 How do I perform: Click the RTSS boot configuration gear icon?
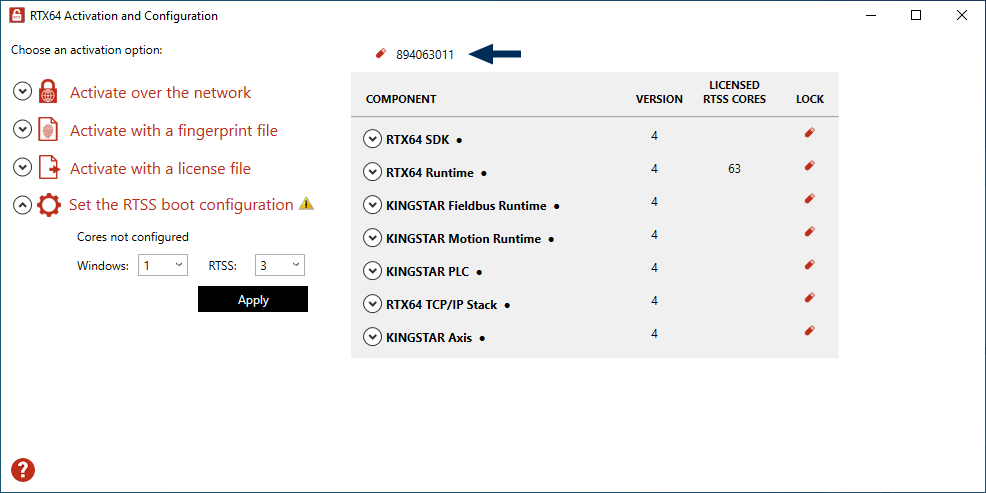49,205
